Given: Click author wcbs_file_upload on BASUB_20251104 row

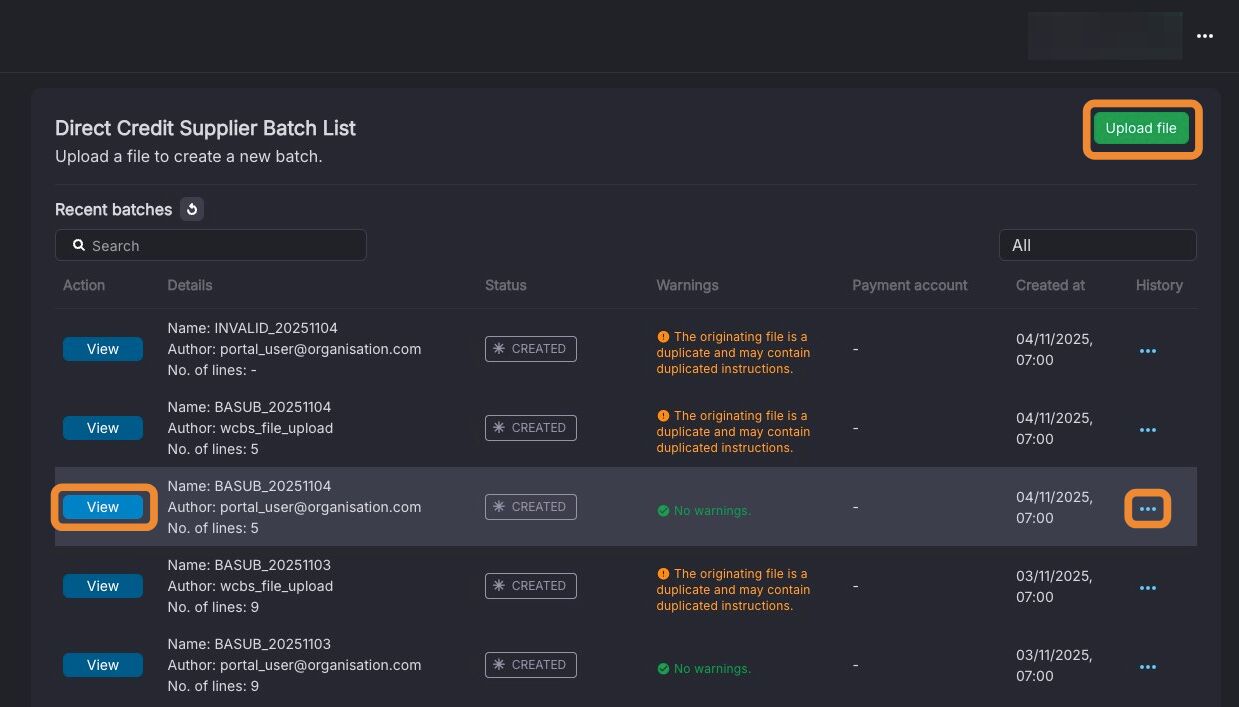Looking at the screenshot, I should pyautogui.click(x=250, y=428).
